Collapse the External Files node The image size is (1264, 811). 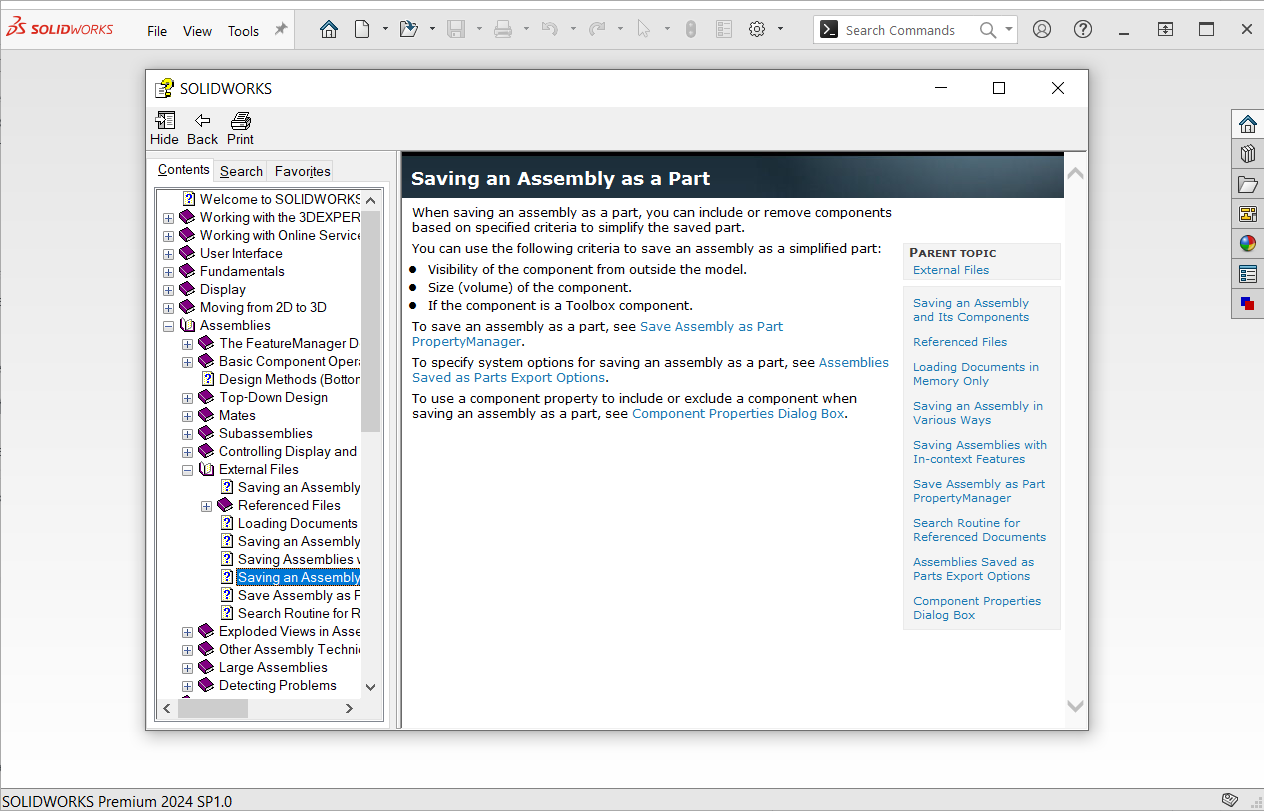[x=187, y=469]
